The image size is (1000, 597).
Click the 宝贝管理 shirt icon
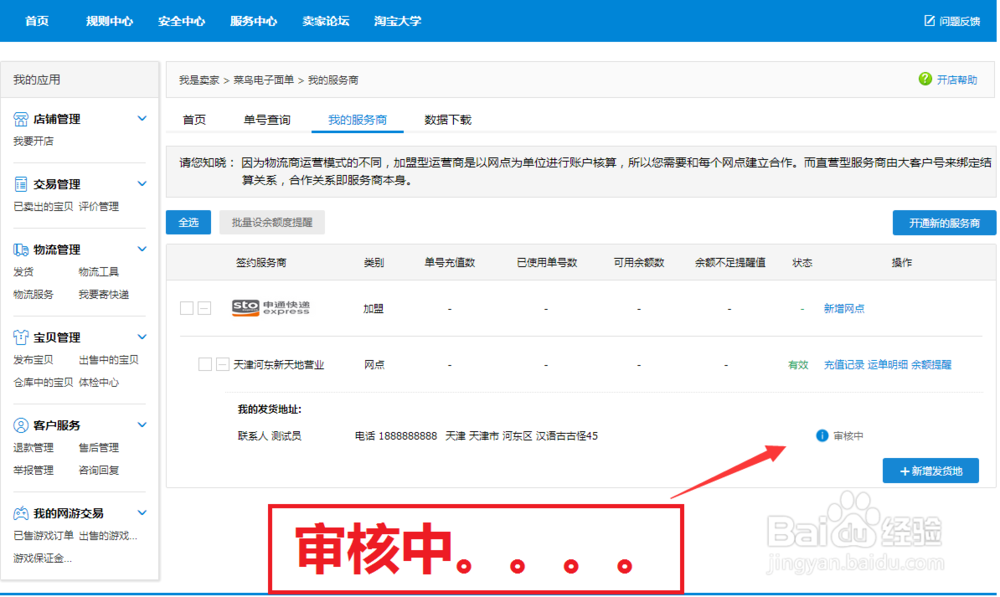(21, 337)
